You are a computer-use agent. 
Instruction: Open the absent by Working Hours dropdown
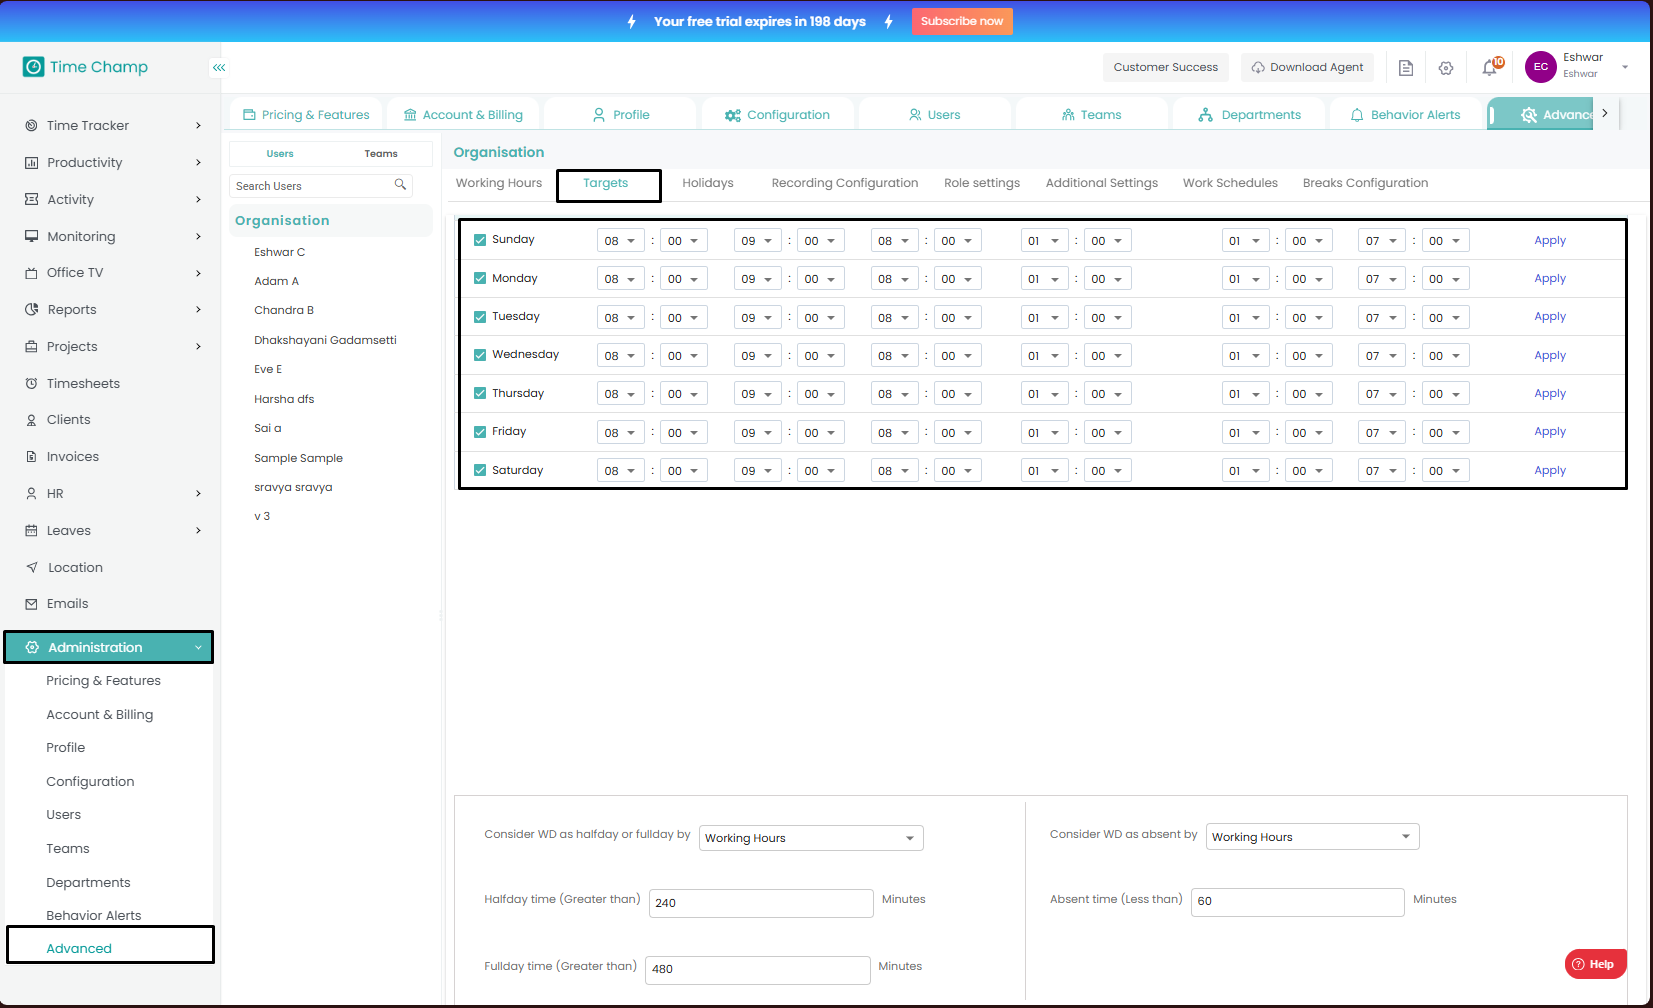pos(1312,837)
